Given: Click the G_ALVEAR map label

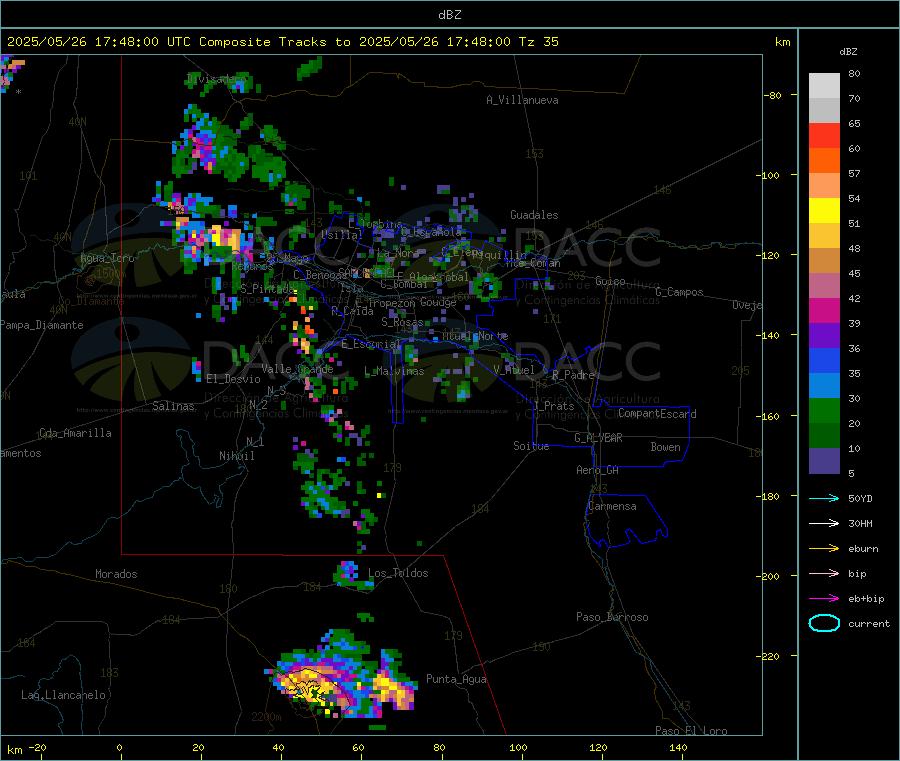Looking at the screenshot, I should 598,438.
